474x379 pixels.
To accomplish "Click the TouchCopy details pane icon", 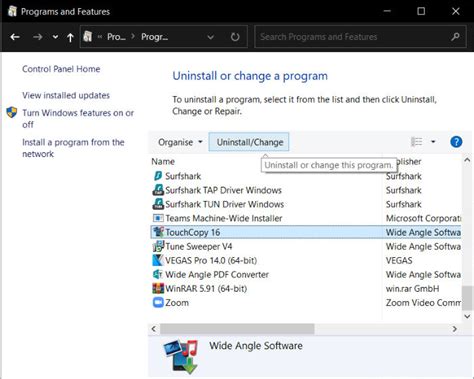I will coord(182,356).
